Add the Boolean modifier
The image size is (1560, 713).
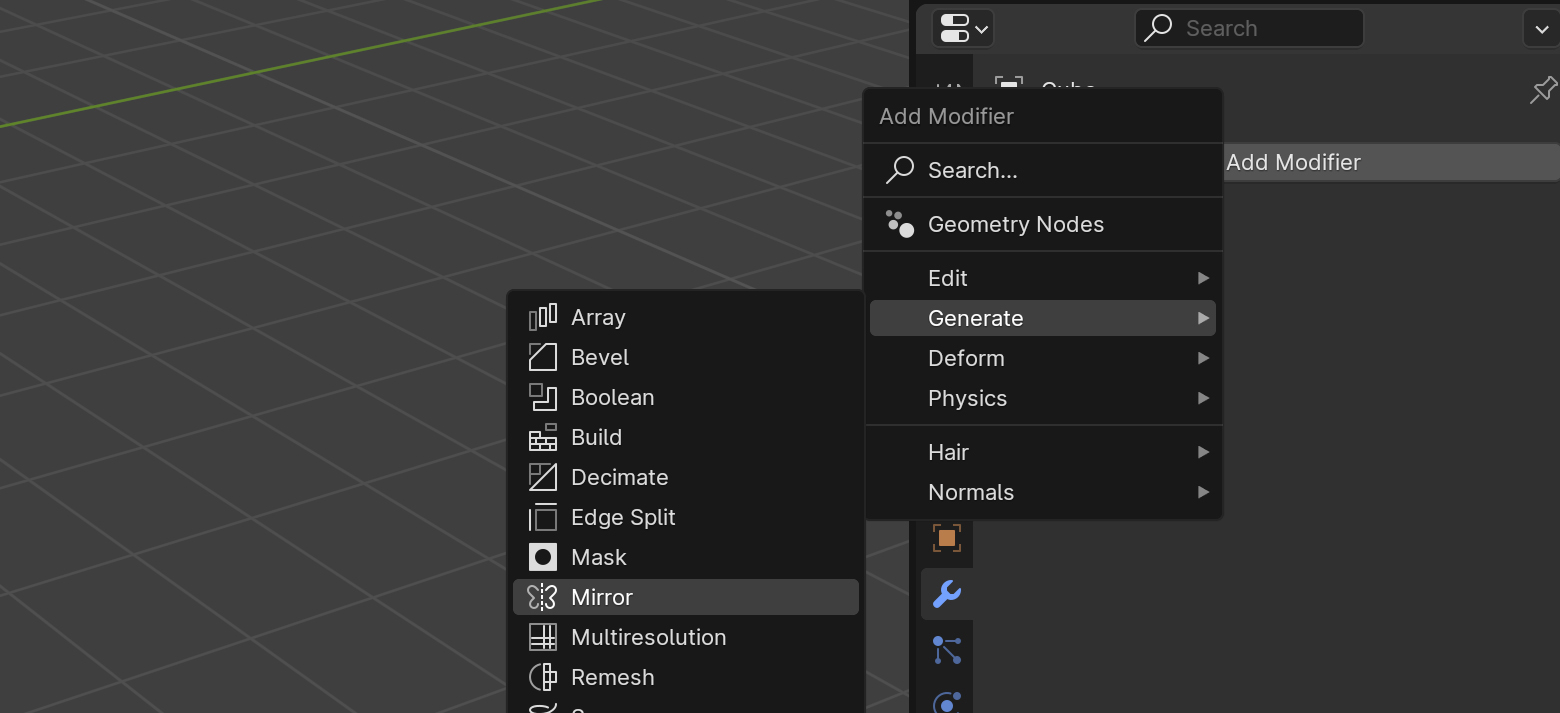coord(686,397)
